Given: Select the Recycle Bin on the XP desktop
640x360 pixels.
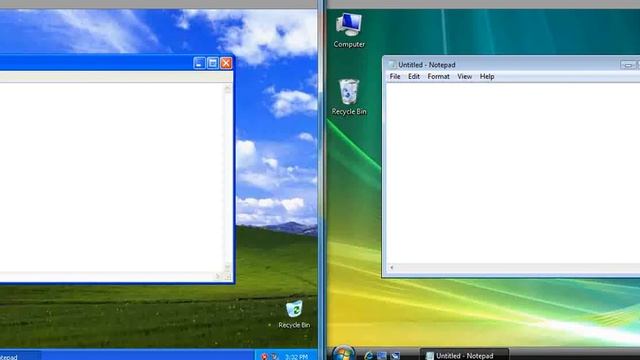Looking at the screenshot, I should tap(294, 314).
